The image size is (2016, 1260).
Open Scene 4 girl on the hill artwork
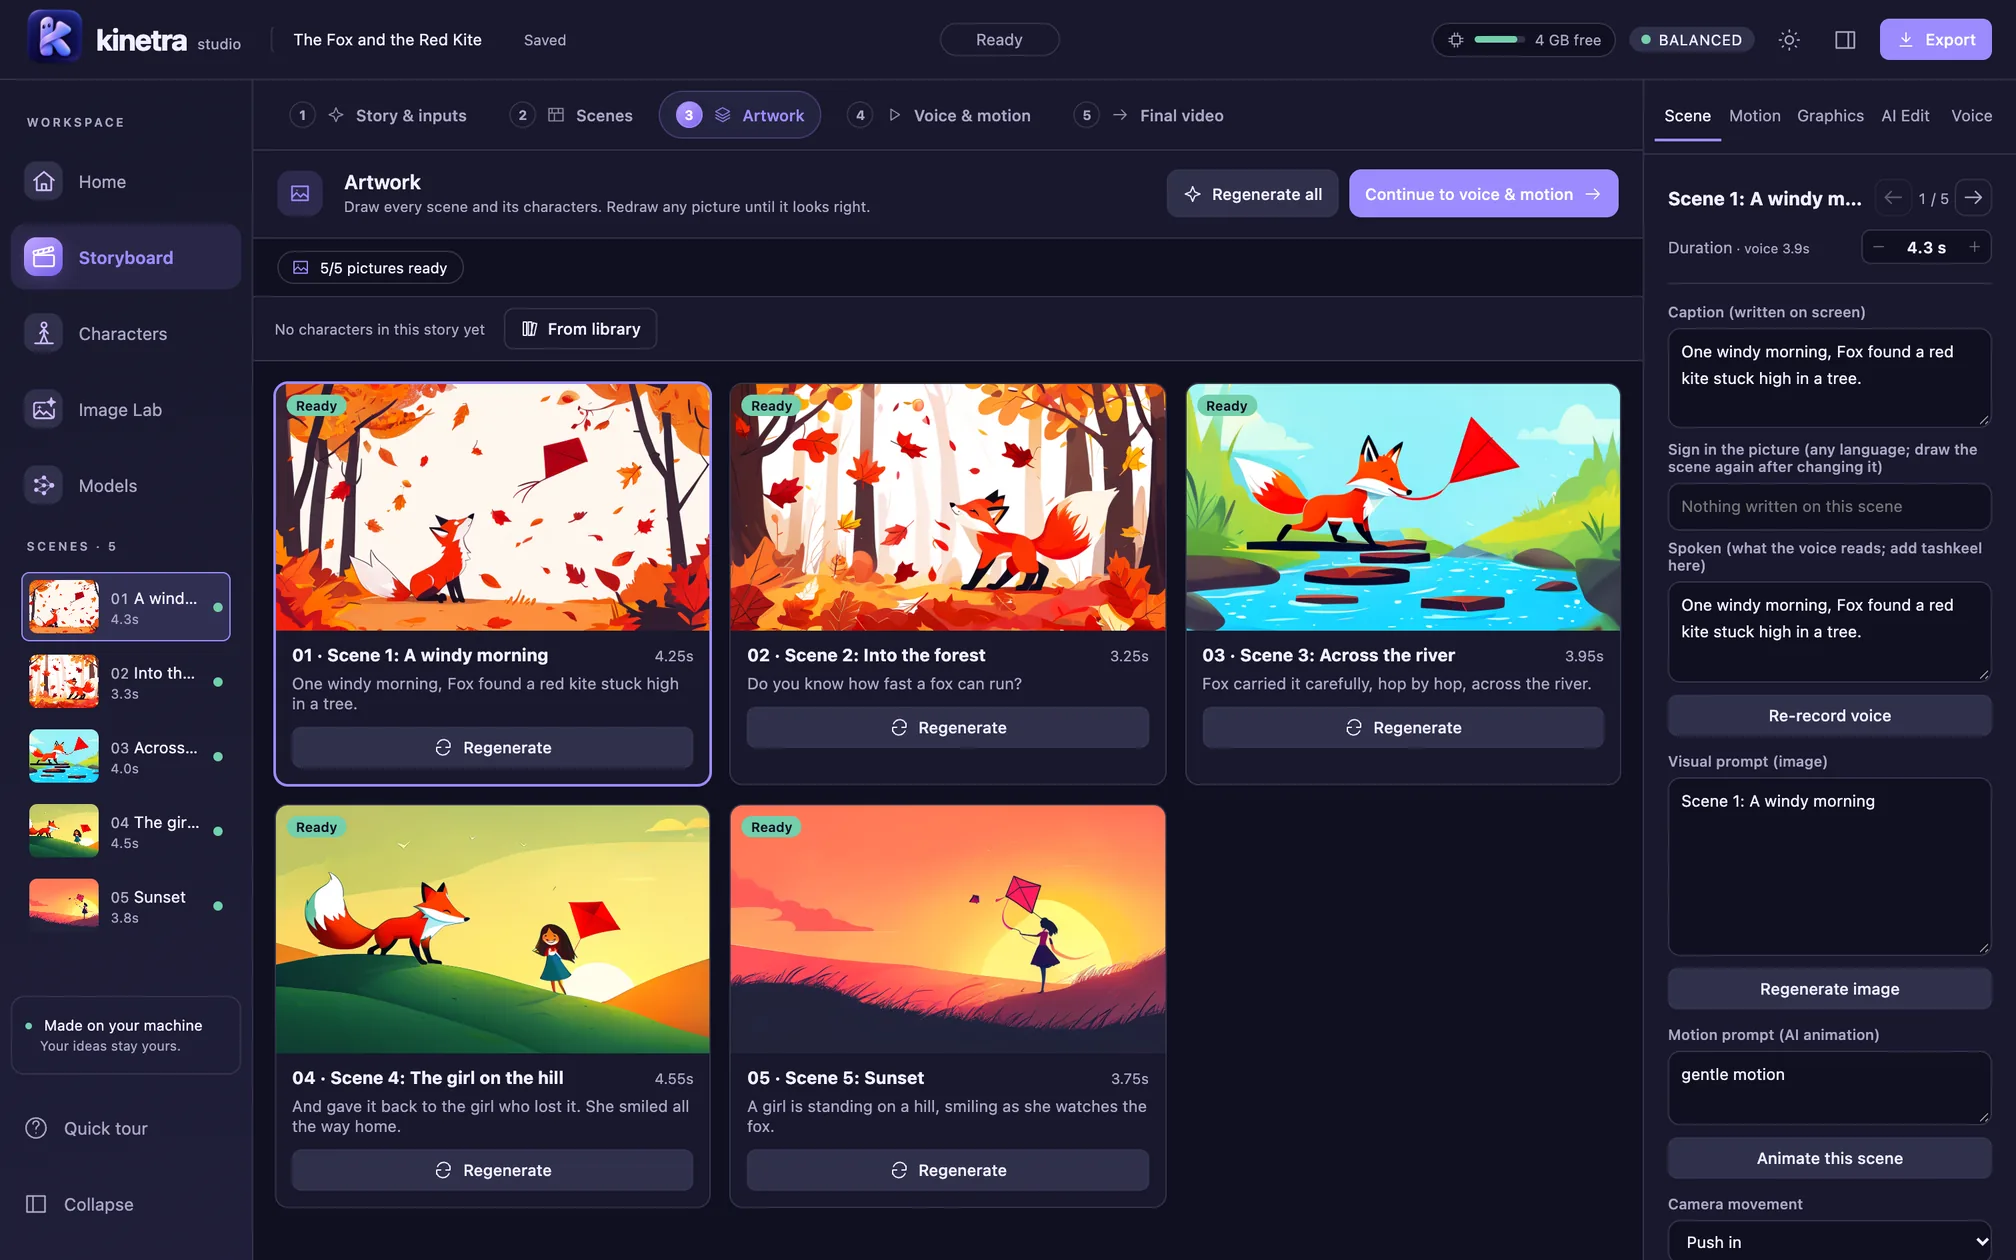(x=492, y=929)
